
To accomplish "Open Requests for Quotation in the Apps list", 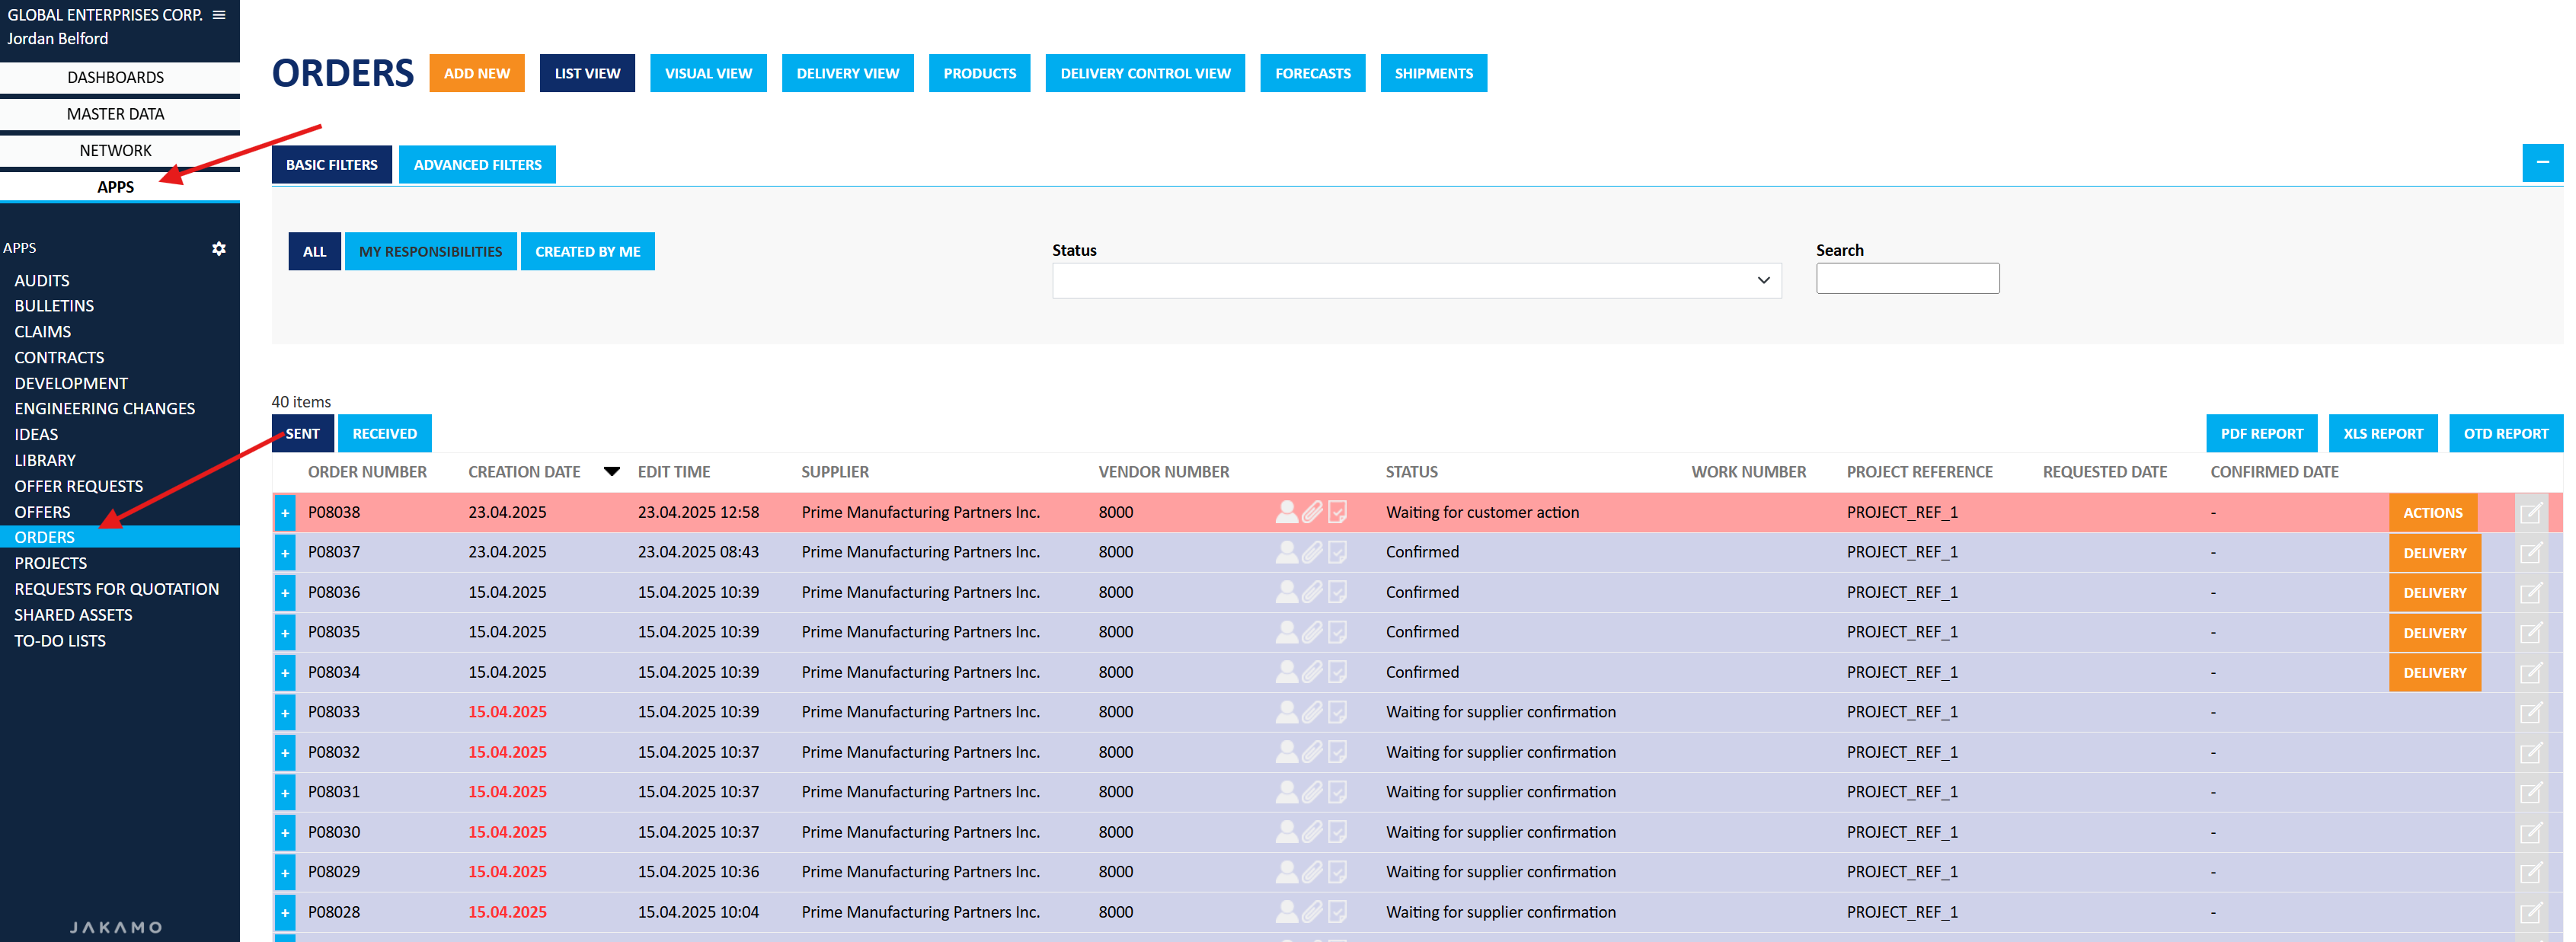I will 116,589.
